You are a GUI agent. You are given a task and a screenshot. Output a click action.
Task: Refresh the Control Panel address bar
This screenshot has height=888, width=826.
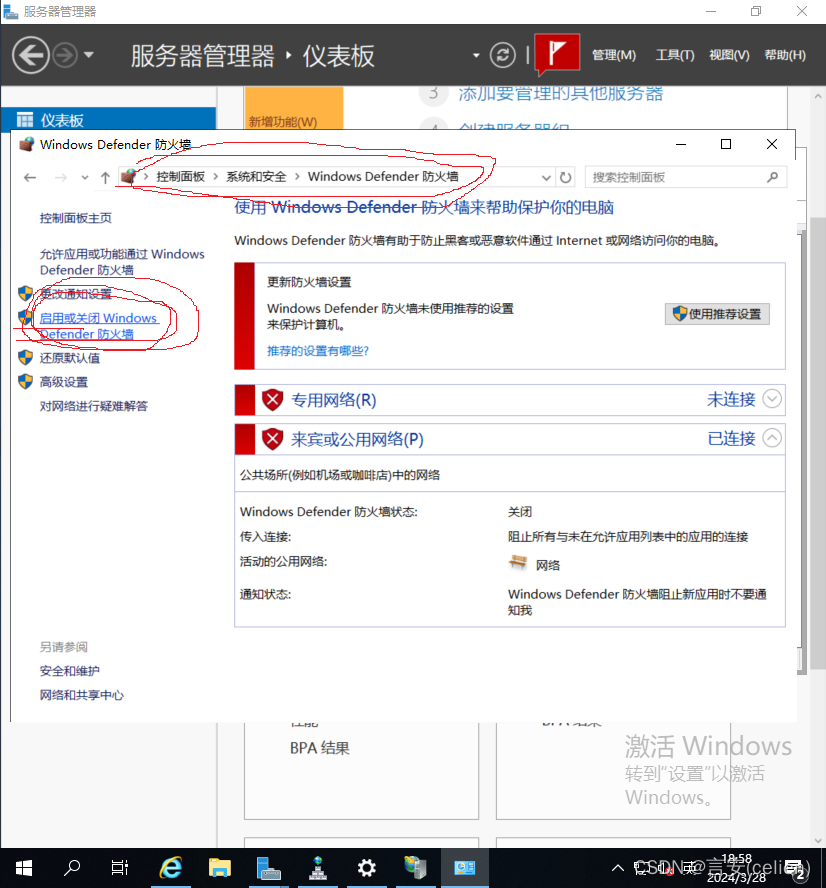tap(566, 178)
